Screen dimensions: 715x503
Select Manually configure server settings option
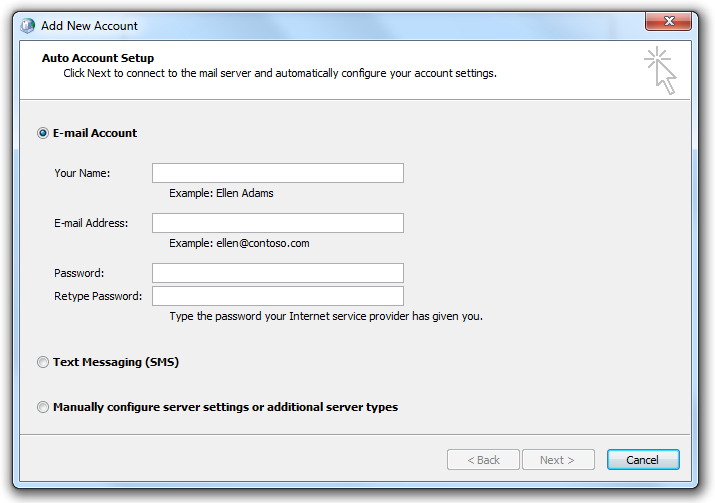click(x=43, y=407)
